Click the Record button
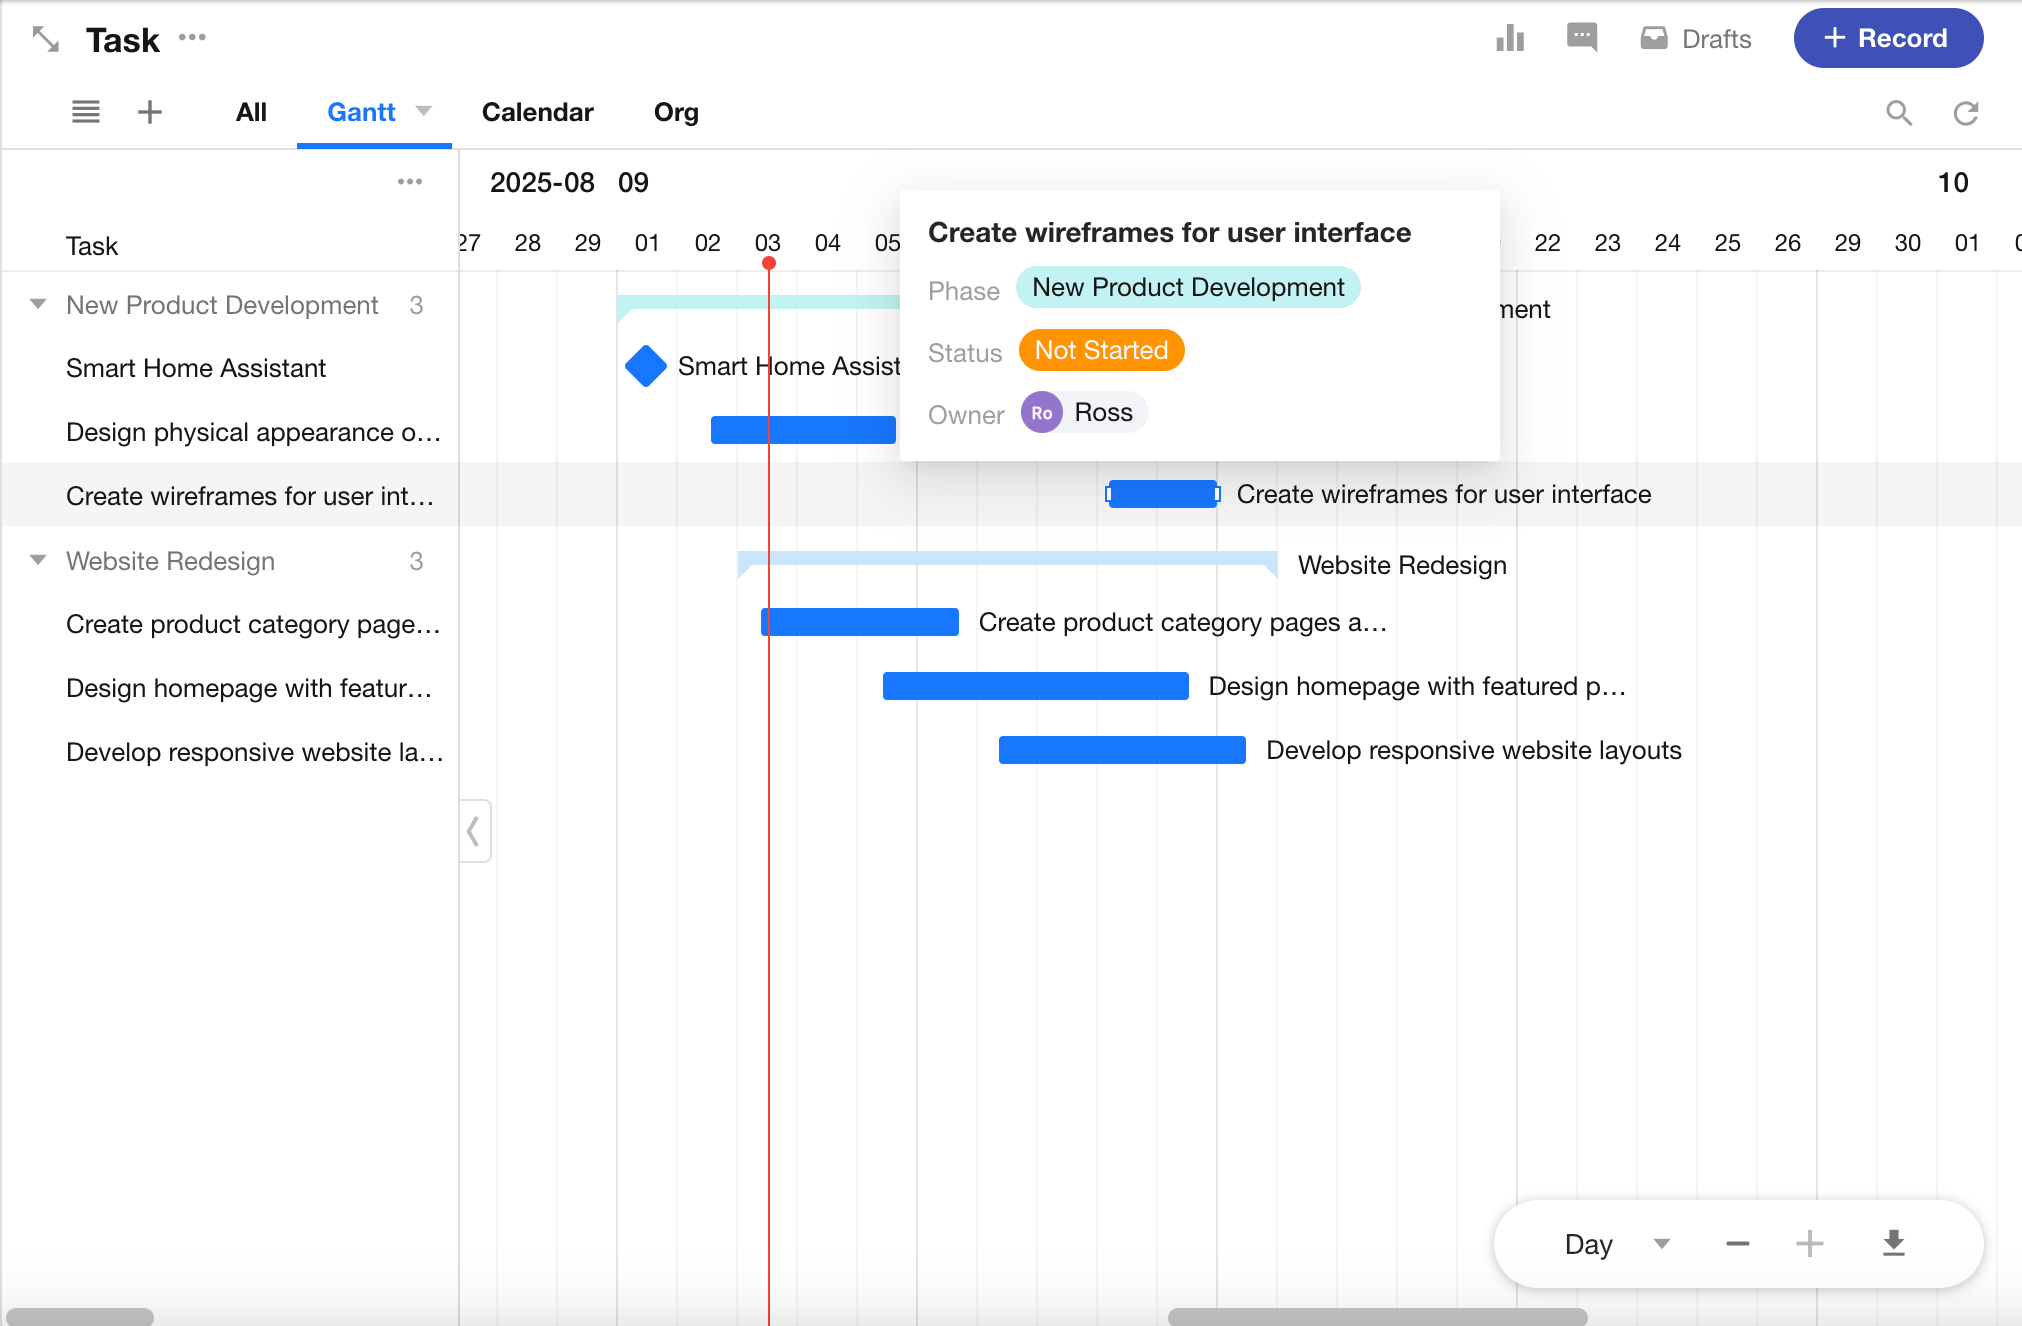The width and height of the screenshot is (2022, 1326). pos(1887,39)
